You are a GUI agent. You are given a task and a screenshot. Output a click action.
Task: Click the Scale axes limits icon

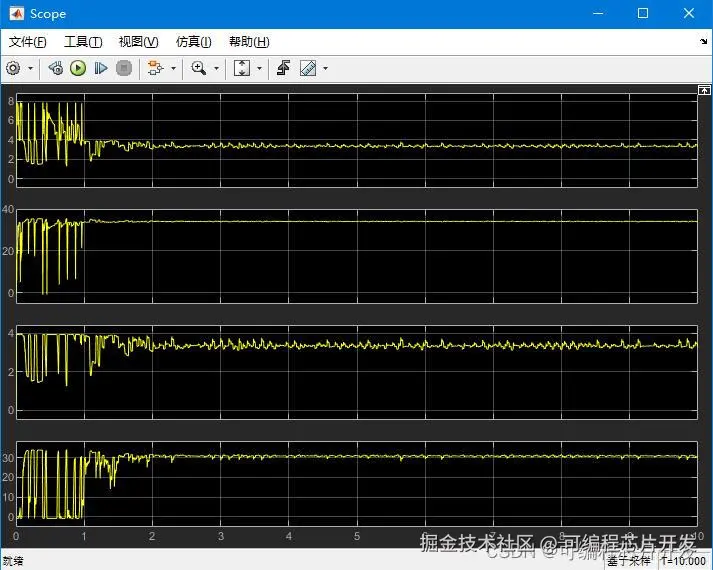[x=242, y=68]
